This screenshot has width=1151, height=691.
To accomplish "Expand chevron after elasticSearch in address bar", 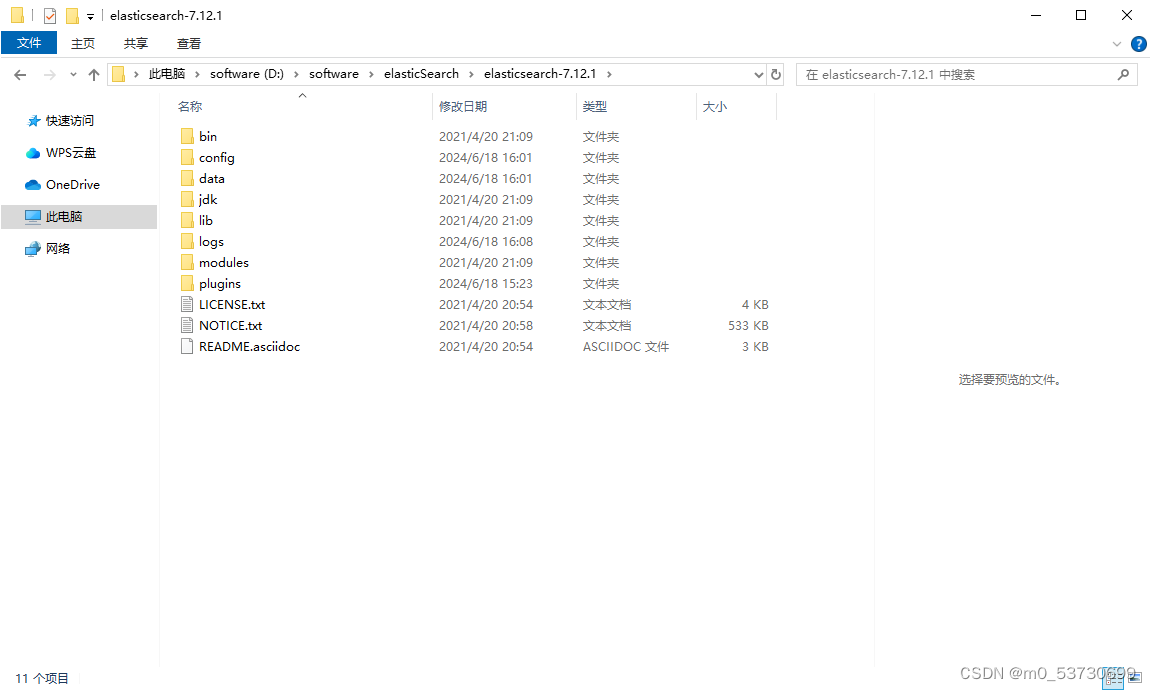I will [x=471, y=74].
